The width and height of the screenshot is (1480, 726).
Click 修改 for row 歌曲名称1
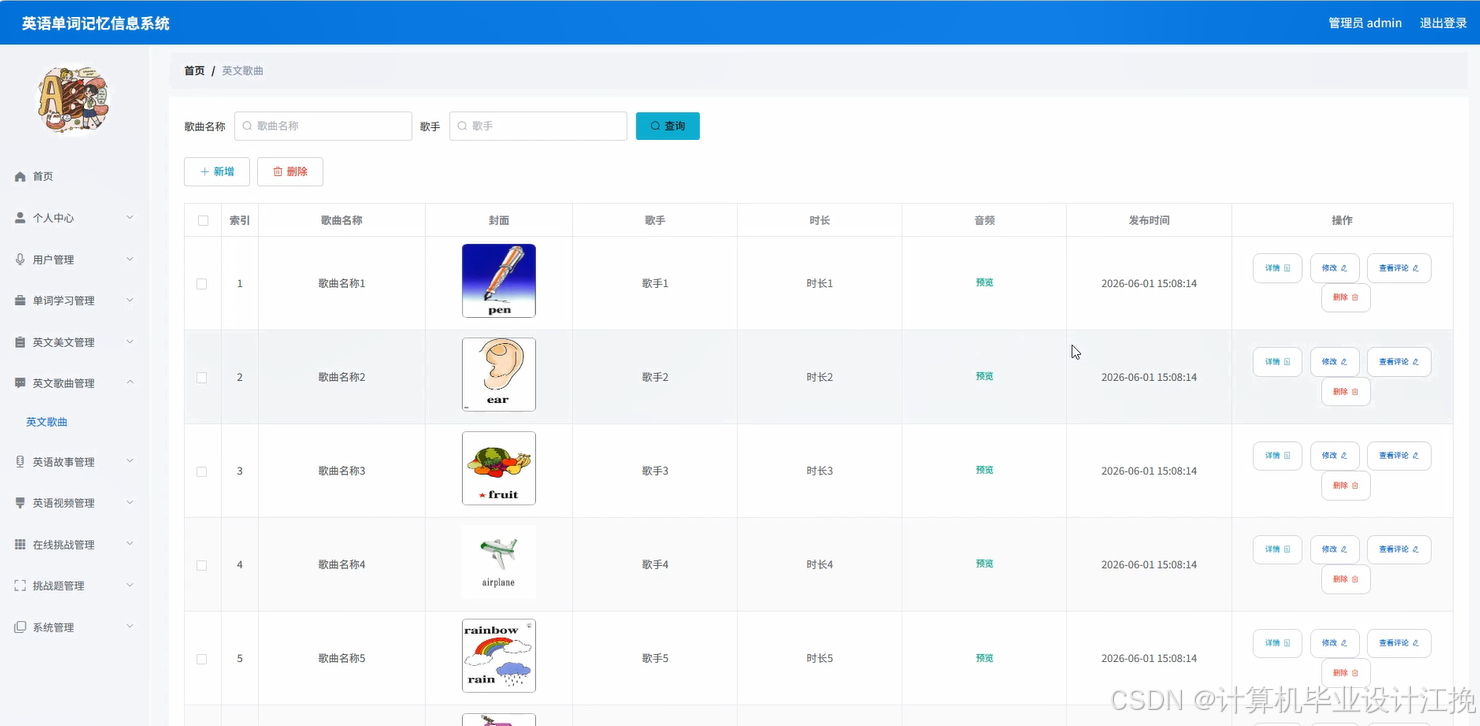coord(1335,268)
